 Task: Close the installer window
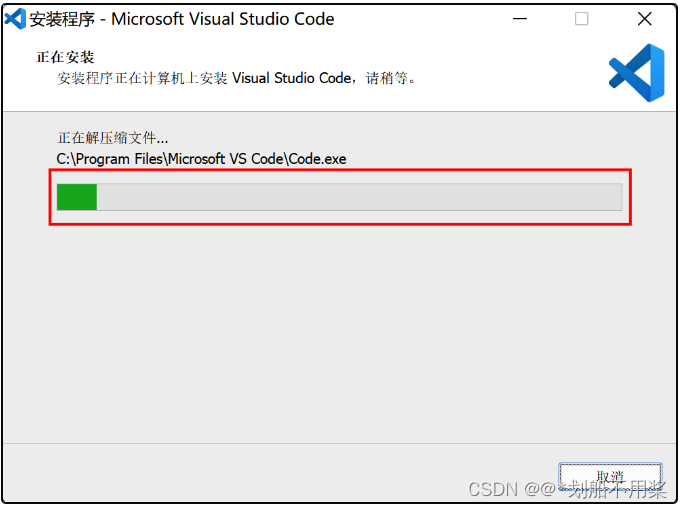pyautogui.click(x=644, y=19)
